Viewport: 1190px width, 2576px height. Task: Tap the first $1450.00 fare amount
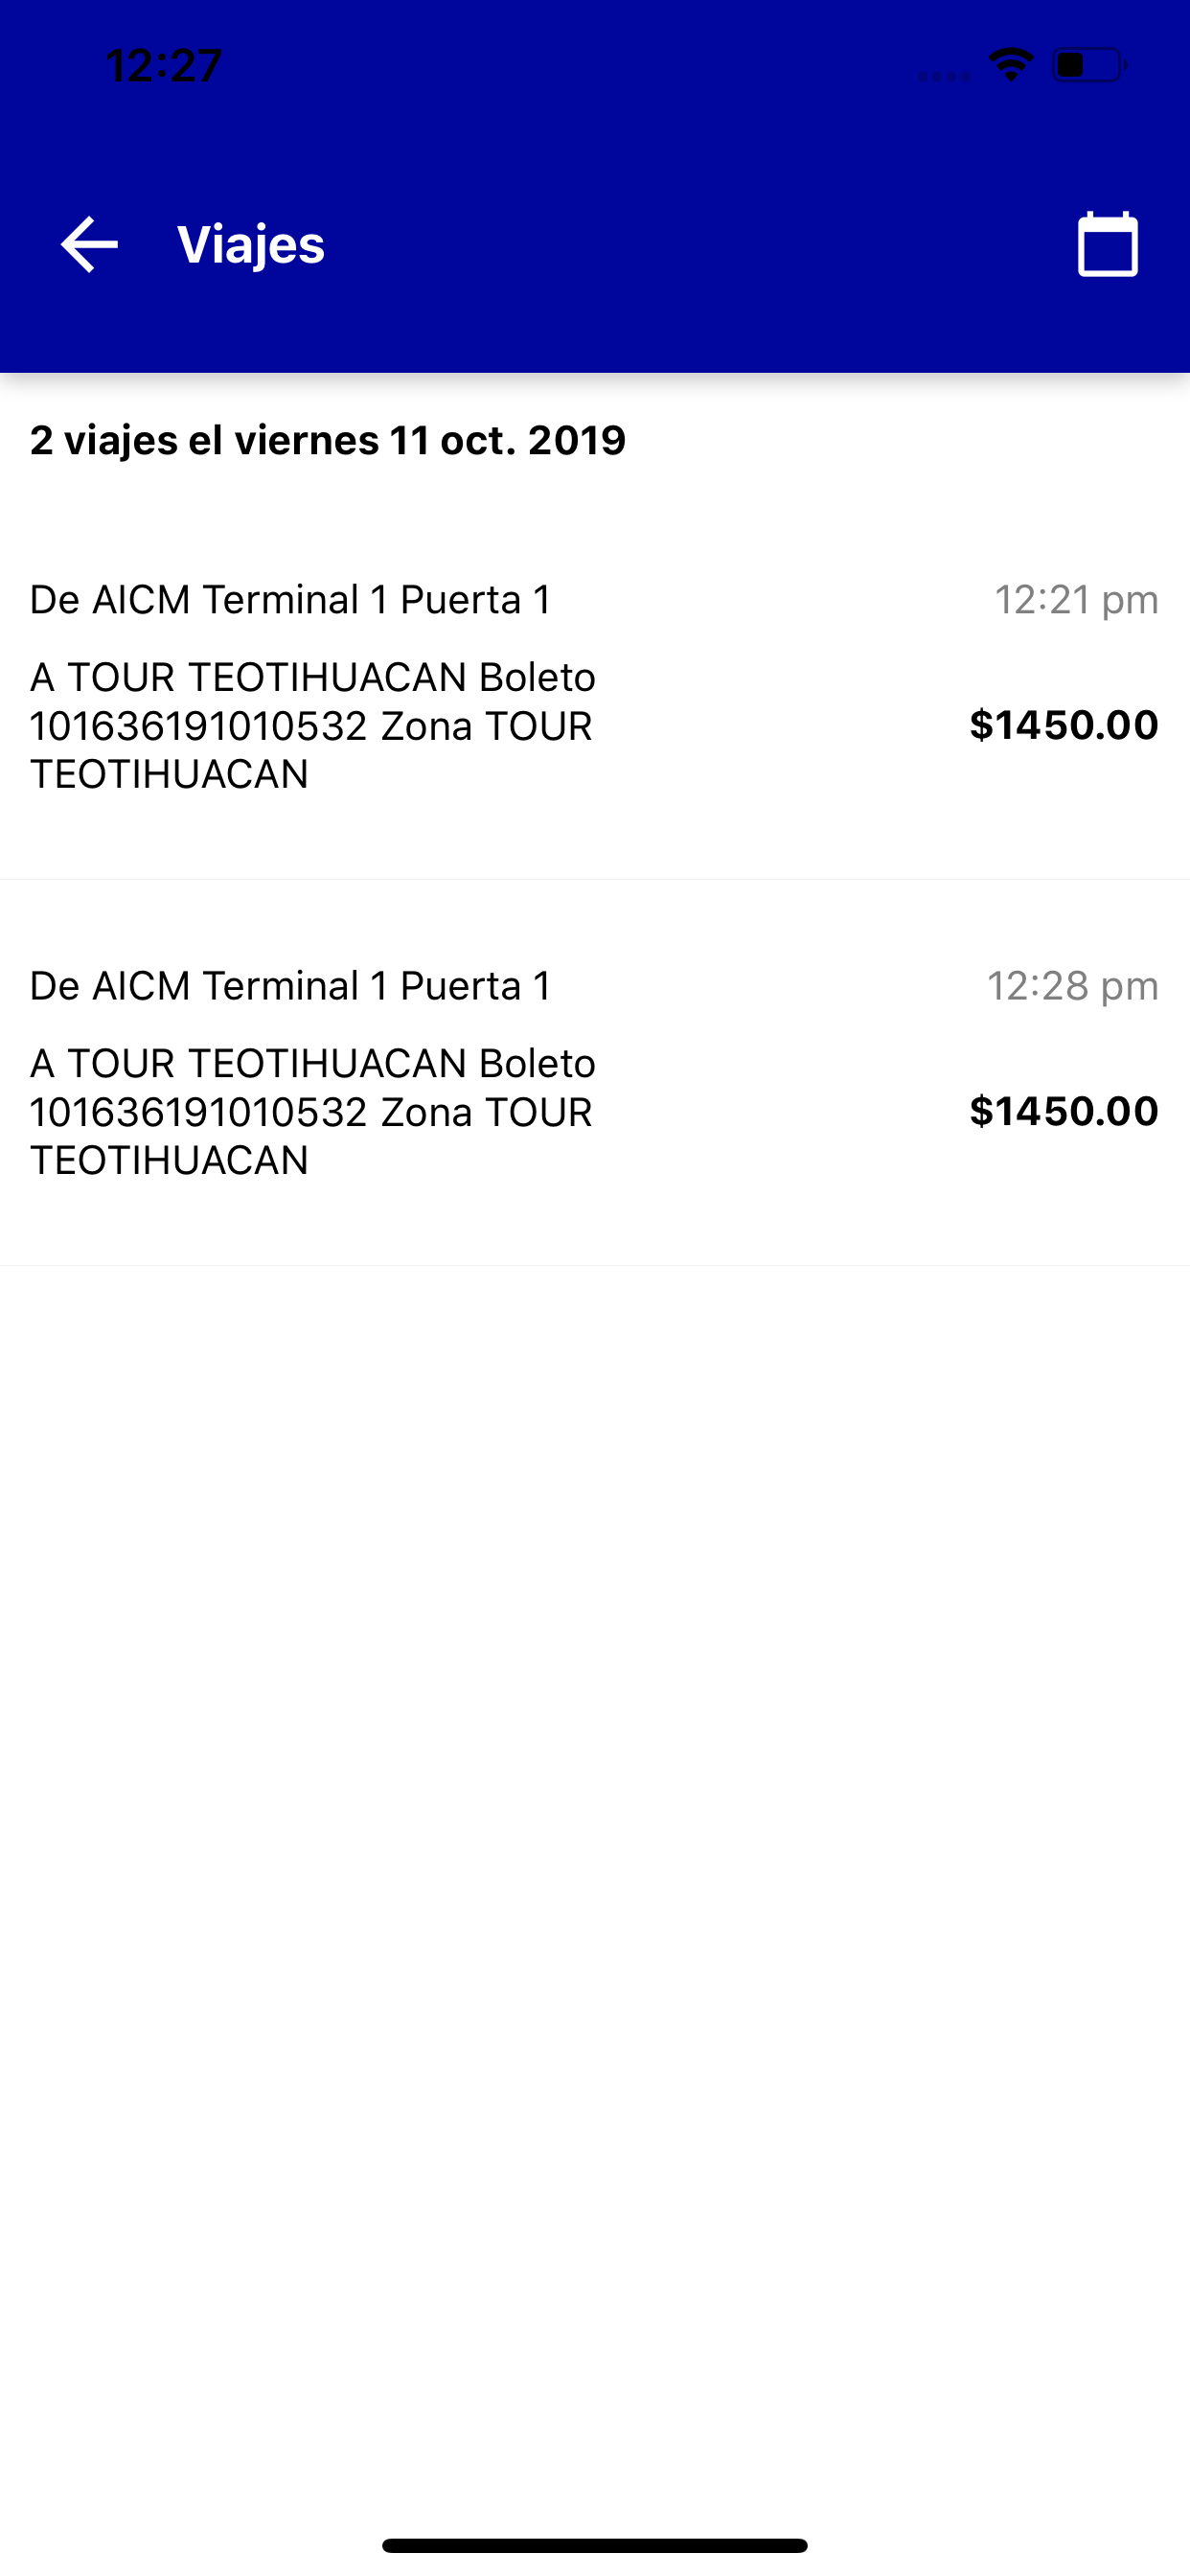click(x=1064, y=725)
